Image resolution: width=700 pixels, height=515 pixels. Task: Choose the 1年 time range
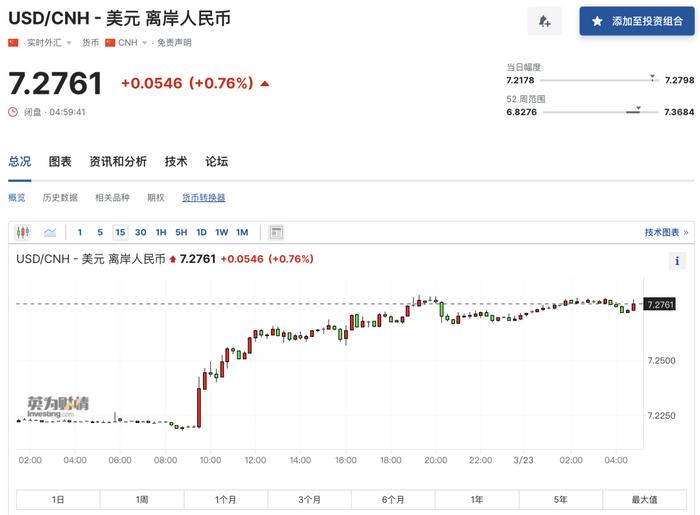point(477,499)
